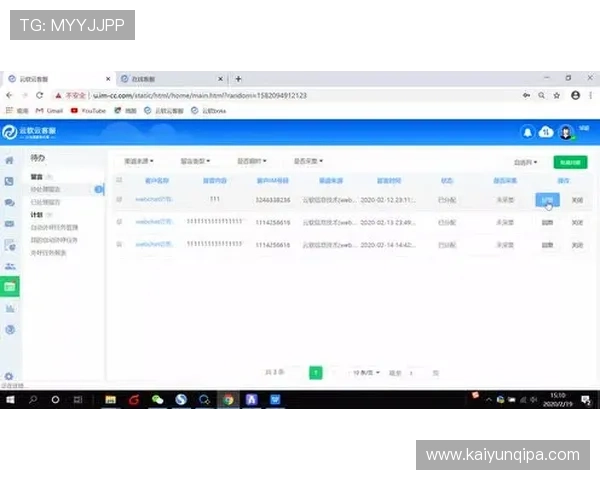This screenshot has width=600, height=480.
Task: Click the browser reload button
Action: (39, 95)
